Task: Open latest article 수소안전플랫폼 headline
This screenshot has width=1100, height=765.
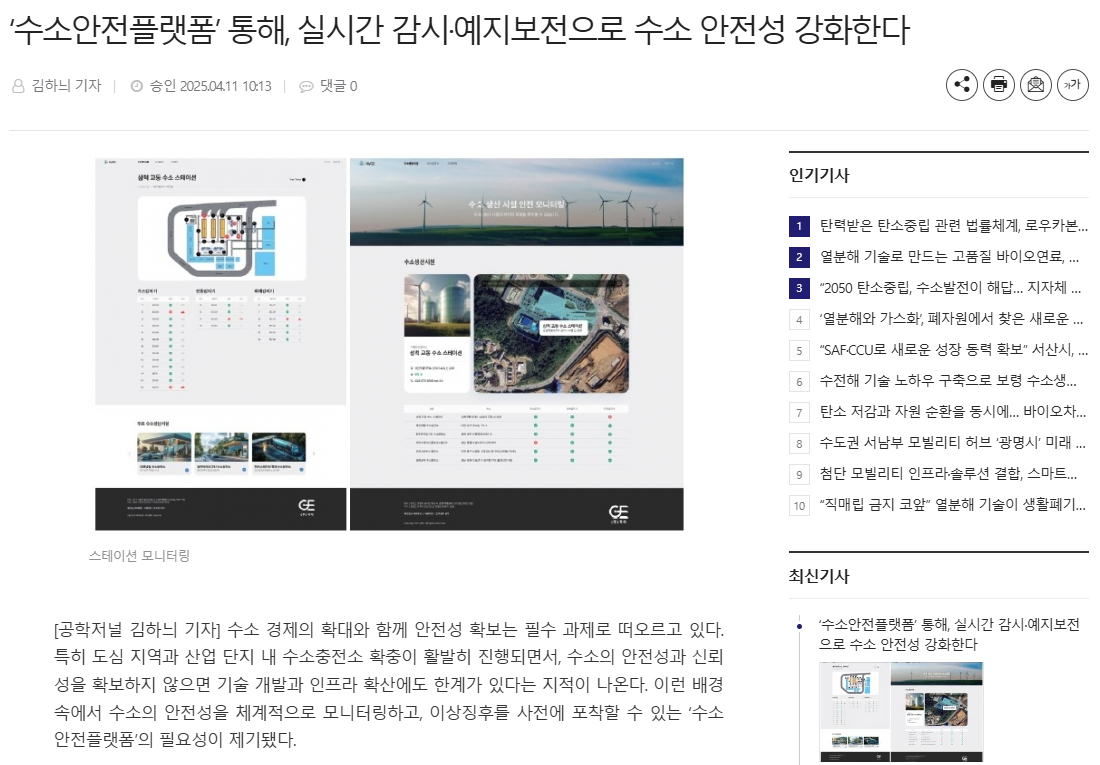Action: coord(948,634)
